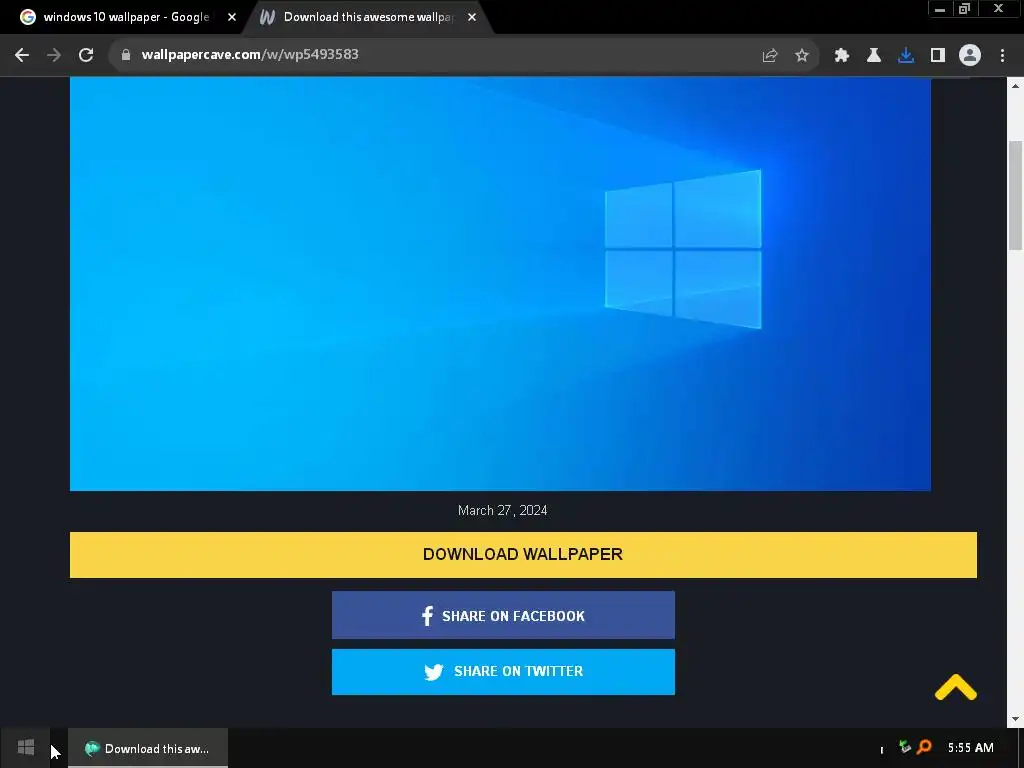Click the green tray icon
The height and width of the screenshot is (768, 1024).
click(x=904, y=746)
